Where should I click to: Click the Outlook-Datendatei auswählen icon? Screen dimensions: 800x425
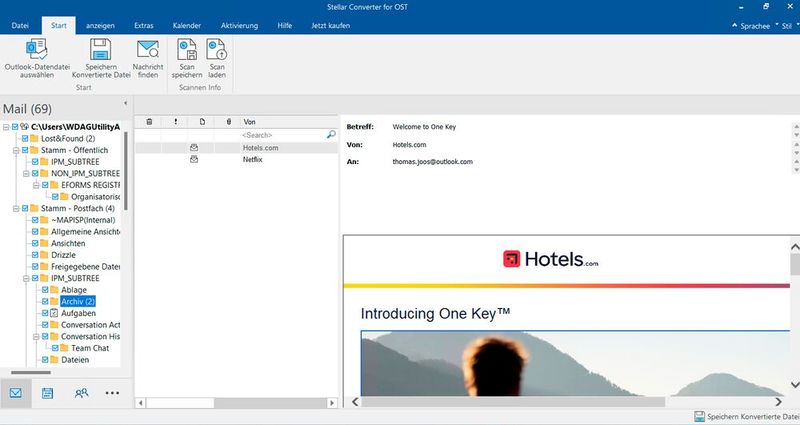tap(38, 49)
